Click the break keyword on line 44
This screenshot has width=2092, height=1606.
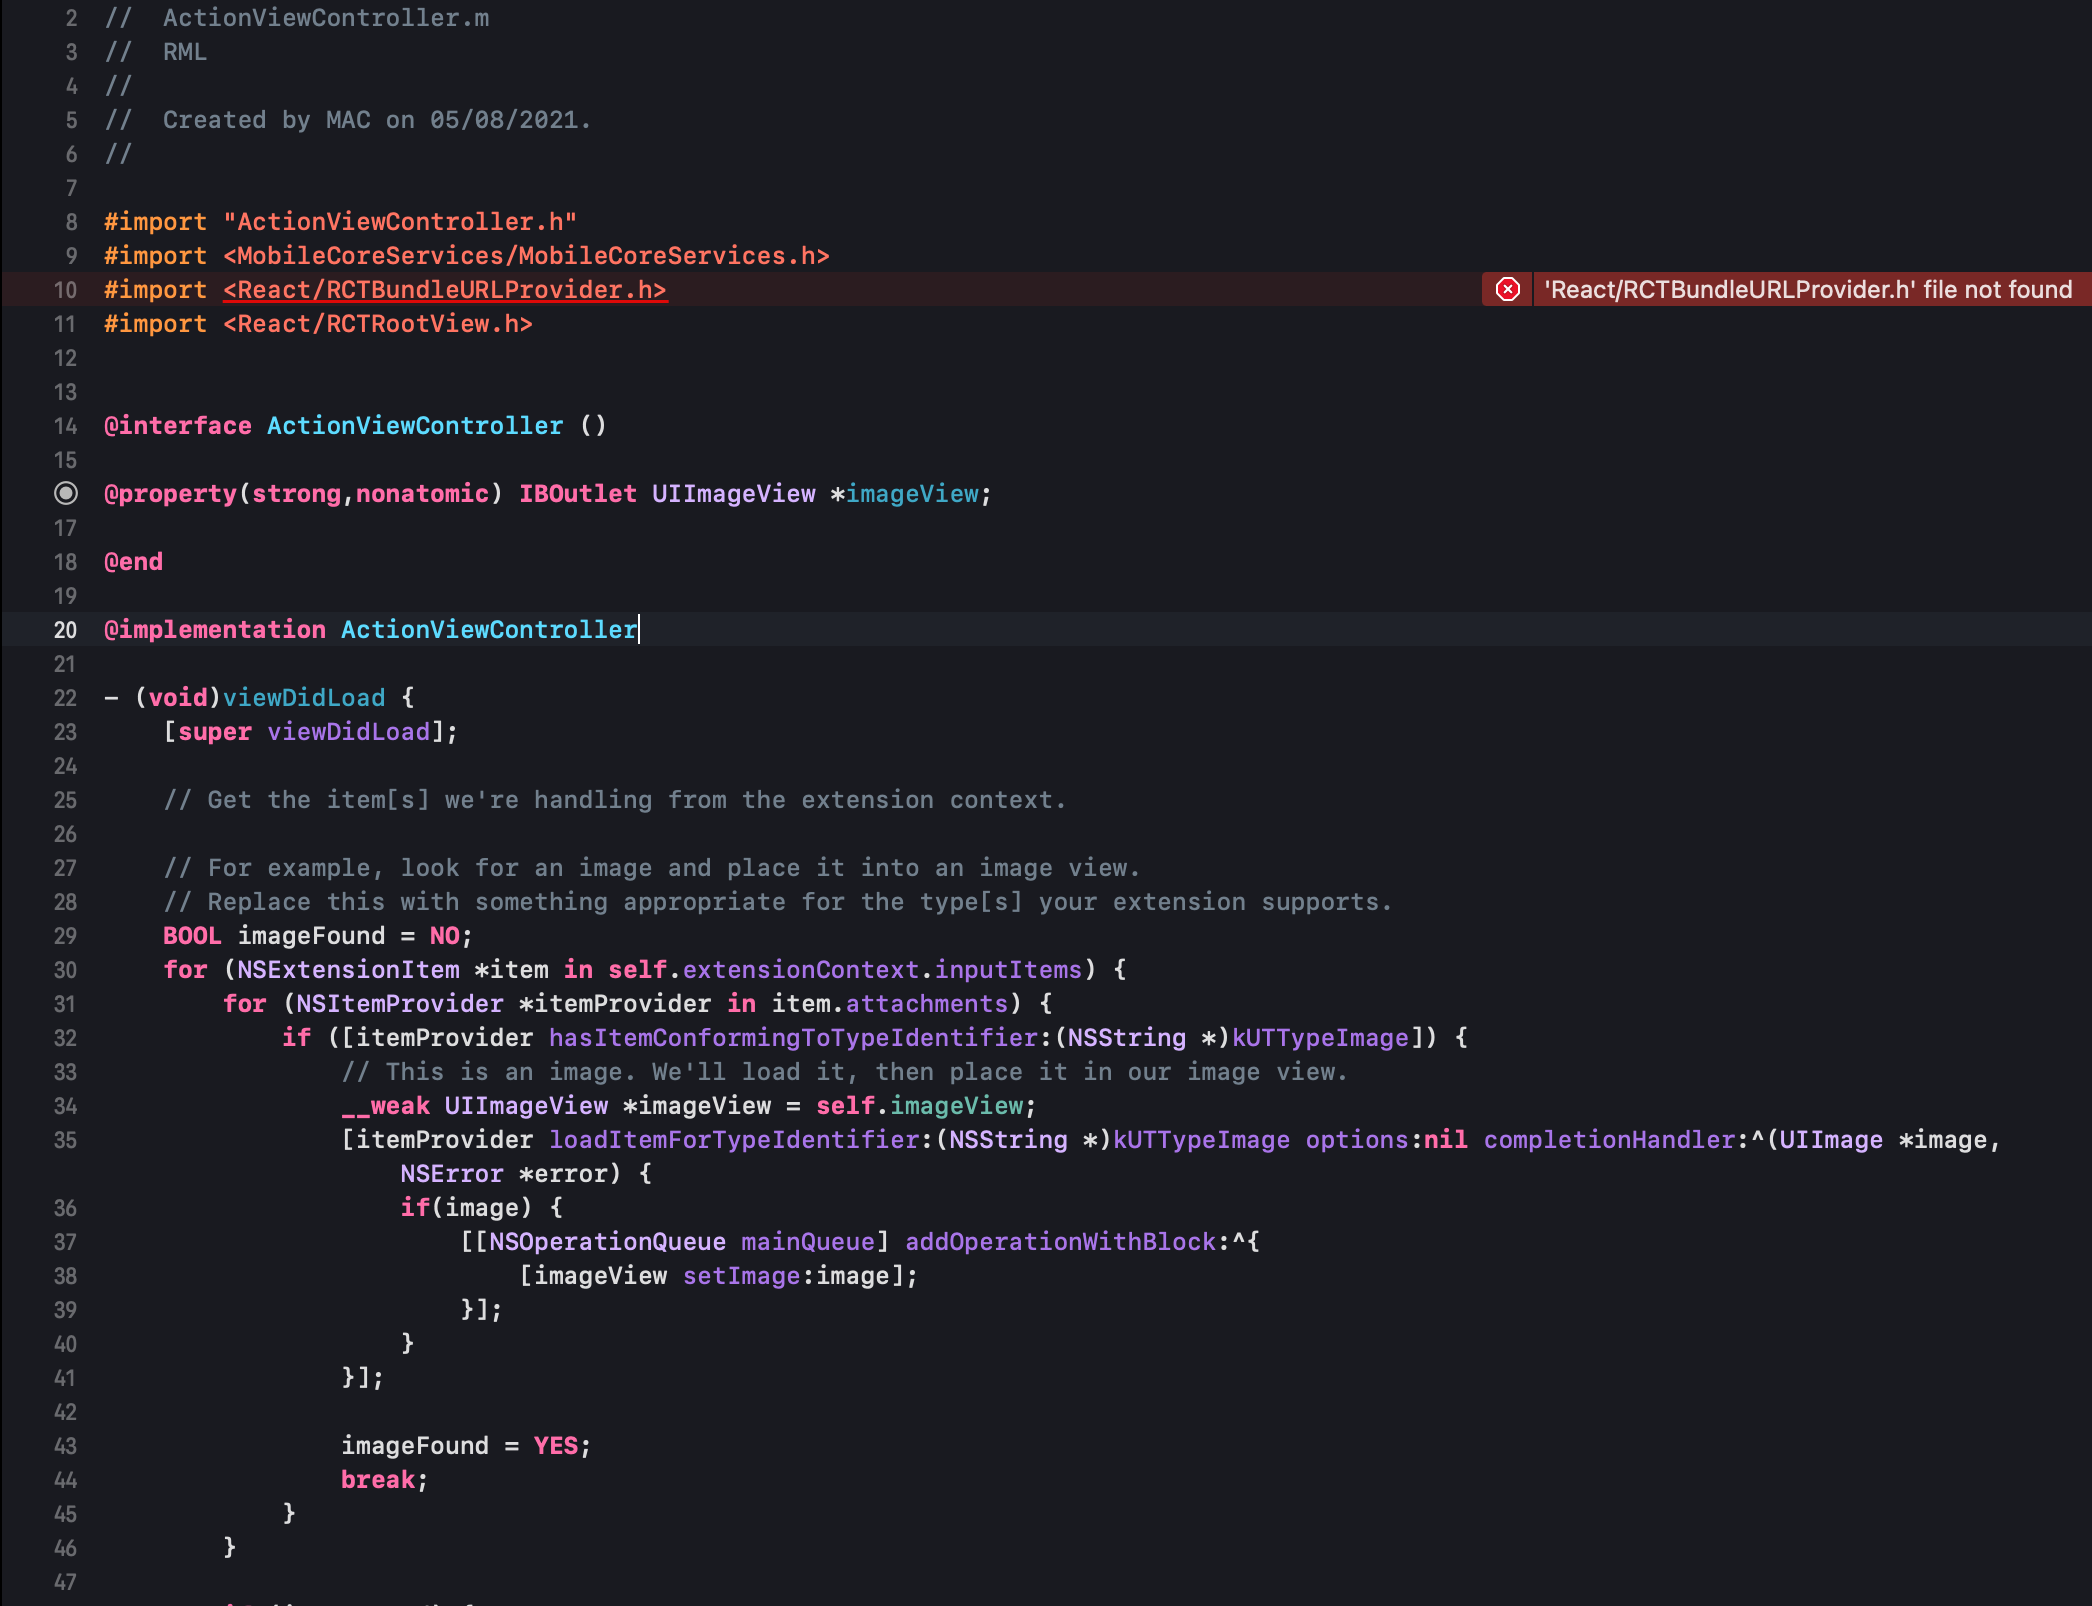[378, 1480]
